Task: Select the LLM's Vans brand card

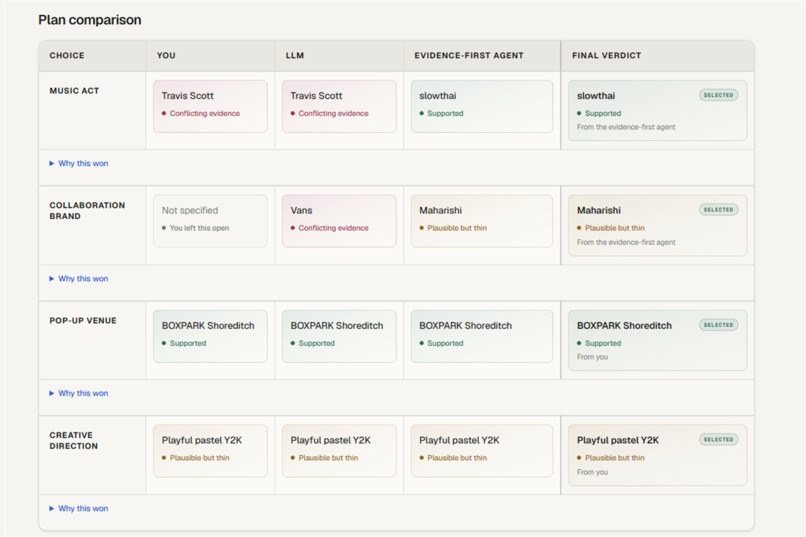Action: pyautogui.click(x=339, y=221)
